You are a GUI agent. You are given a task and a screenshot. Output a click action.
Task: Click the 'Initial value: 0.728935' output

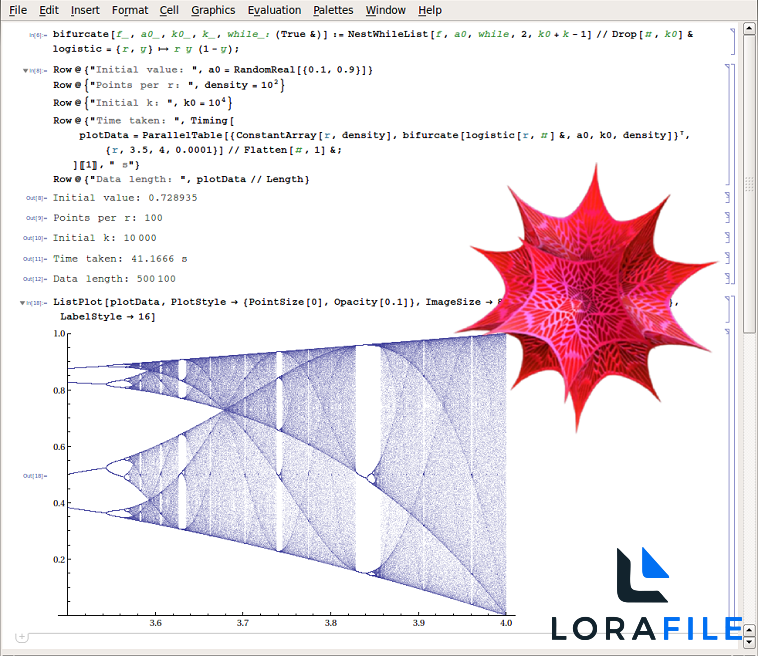click(x=125, y=198)
